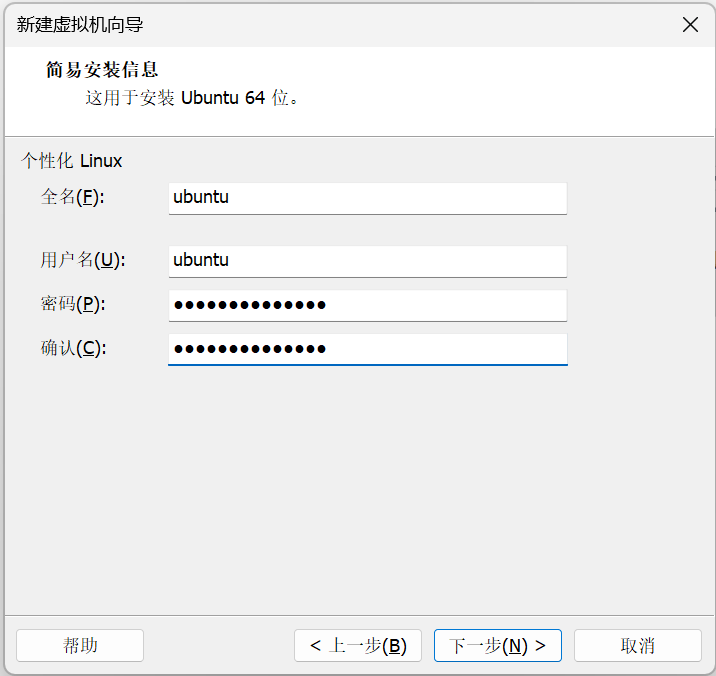Viewport: 716px width, 676px height.
Task: Close the New Virtual Machine Wizard dialog
Action: click(x=690, y=25)
